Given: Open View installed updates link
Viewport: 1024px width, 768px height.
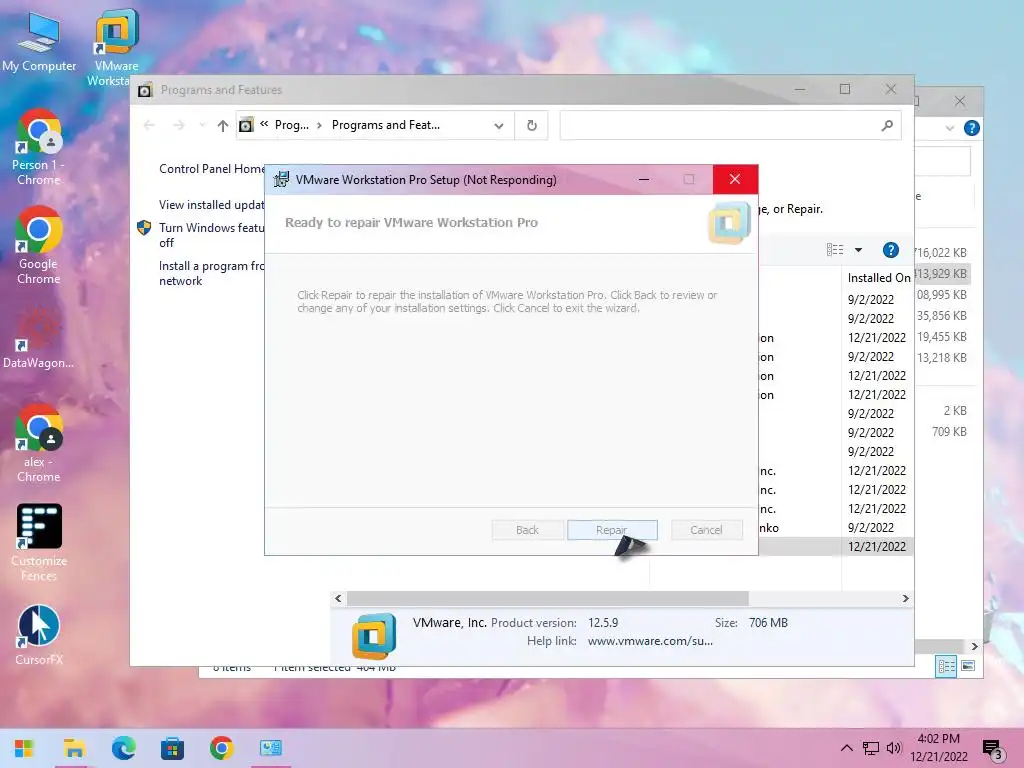Looking at the screenshot, I should point(212,205).
